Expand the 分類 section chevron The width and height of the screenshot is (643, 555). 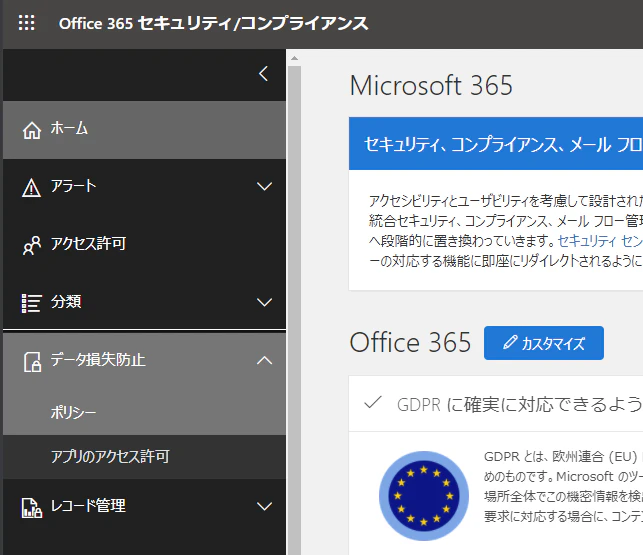click(264, 302)
